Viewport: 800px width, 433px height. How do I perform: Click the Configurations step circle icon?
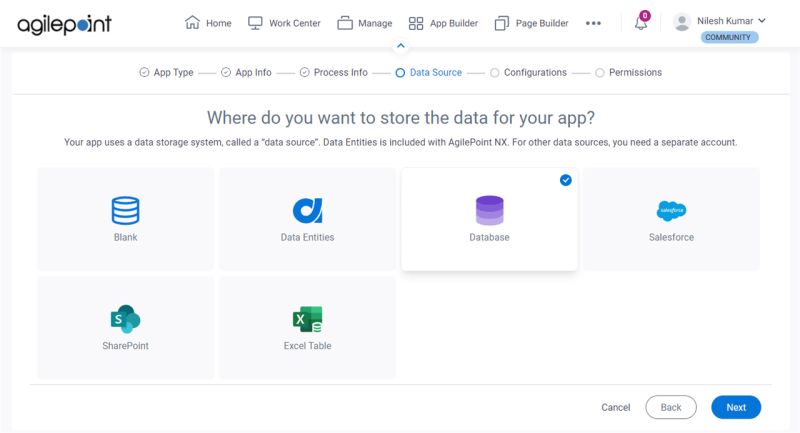coord(494,73)
